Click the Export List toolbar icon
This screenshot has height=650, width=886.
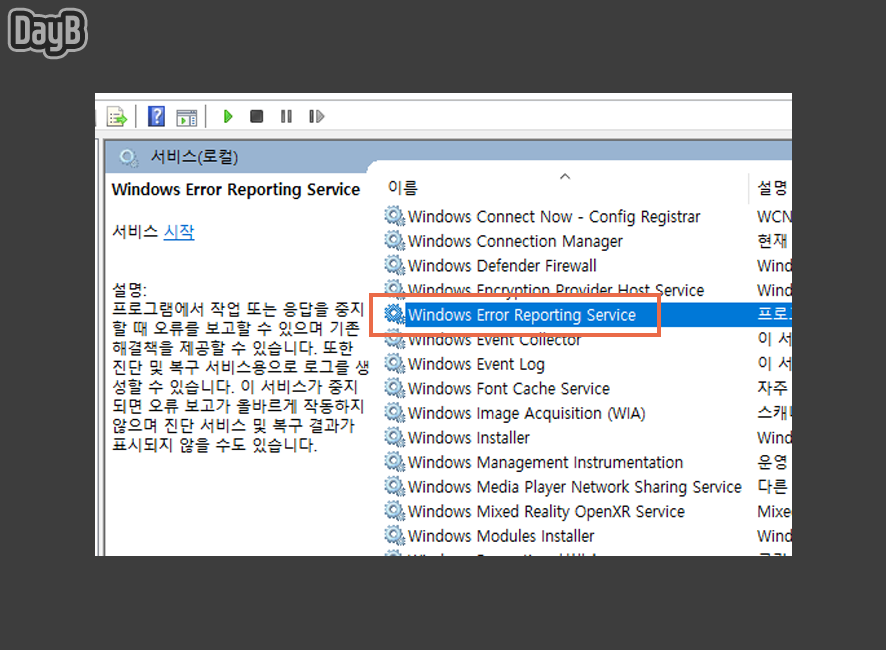click(x=116, y=116)
